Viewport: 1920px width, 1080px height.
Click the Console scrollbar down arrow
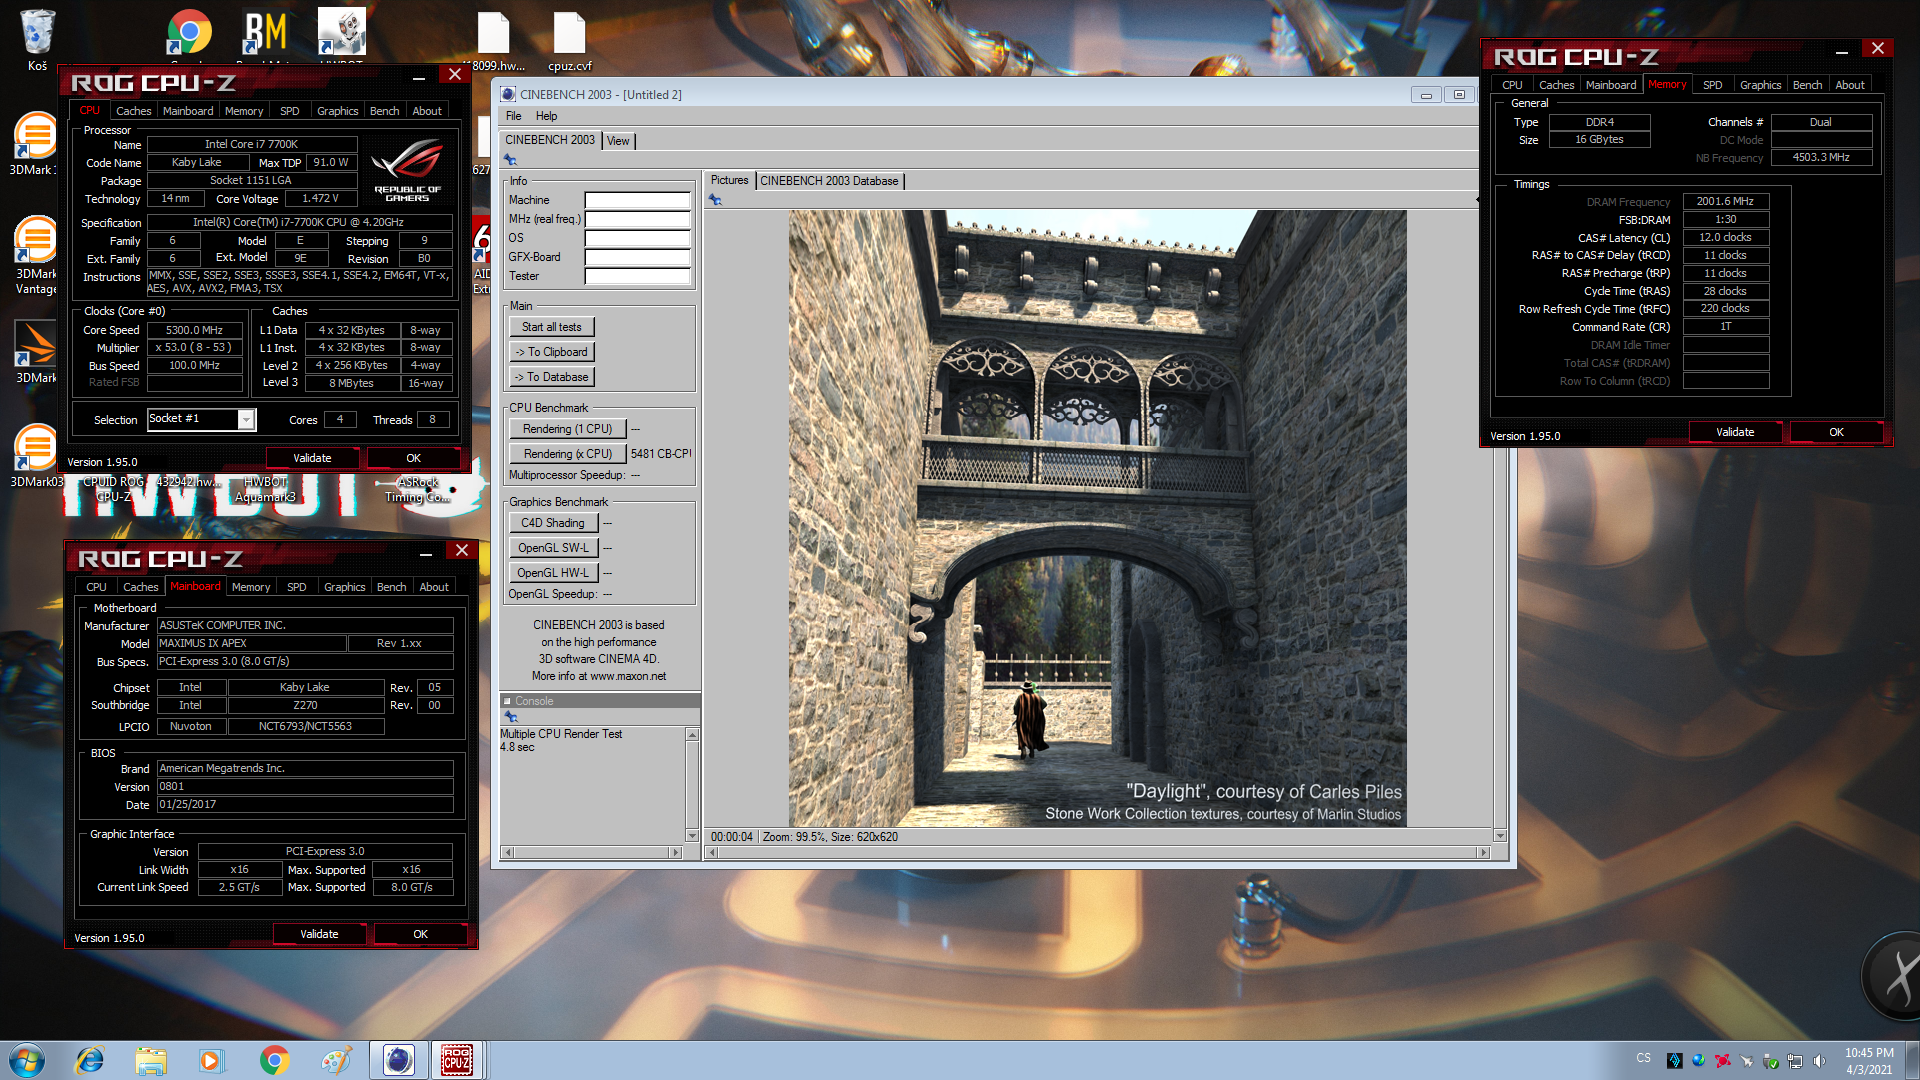click(692, 835)
